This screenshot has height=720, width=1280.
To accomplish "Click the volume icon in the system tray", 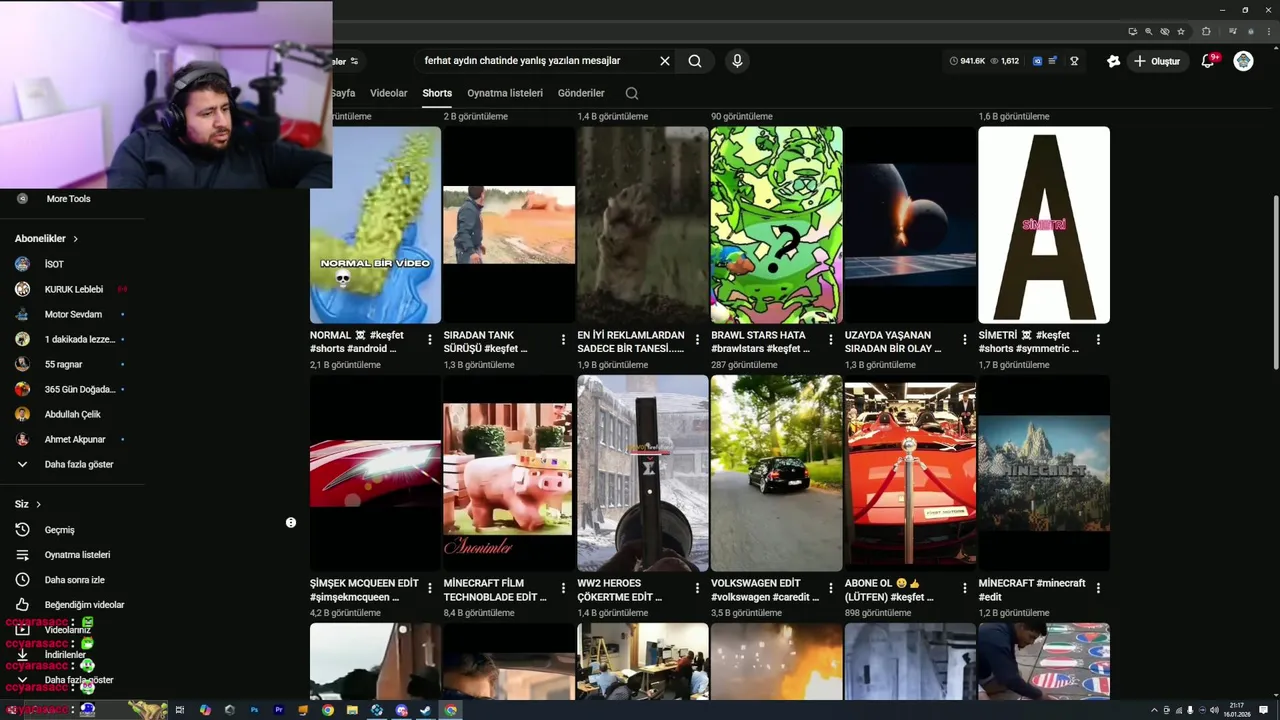I will coord(1214,710).
